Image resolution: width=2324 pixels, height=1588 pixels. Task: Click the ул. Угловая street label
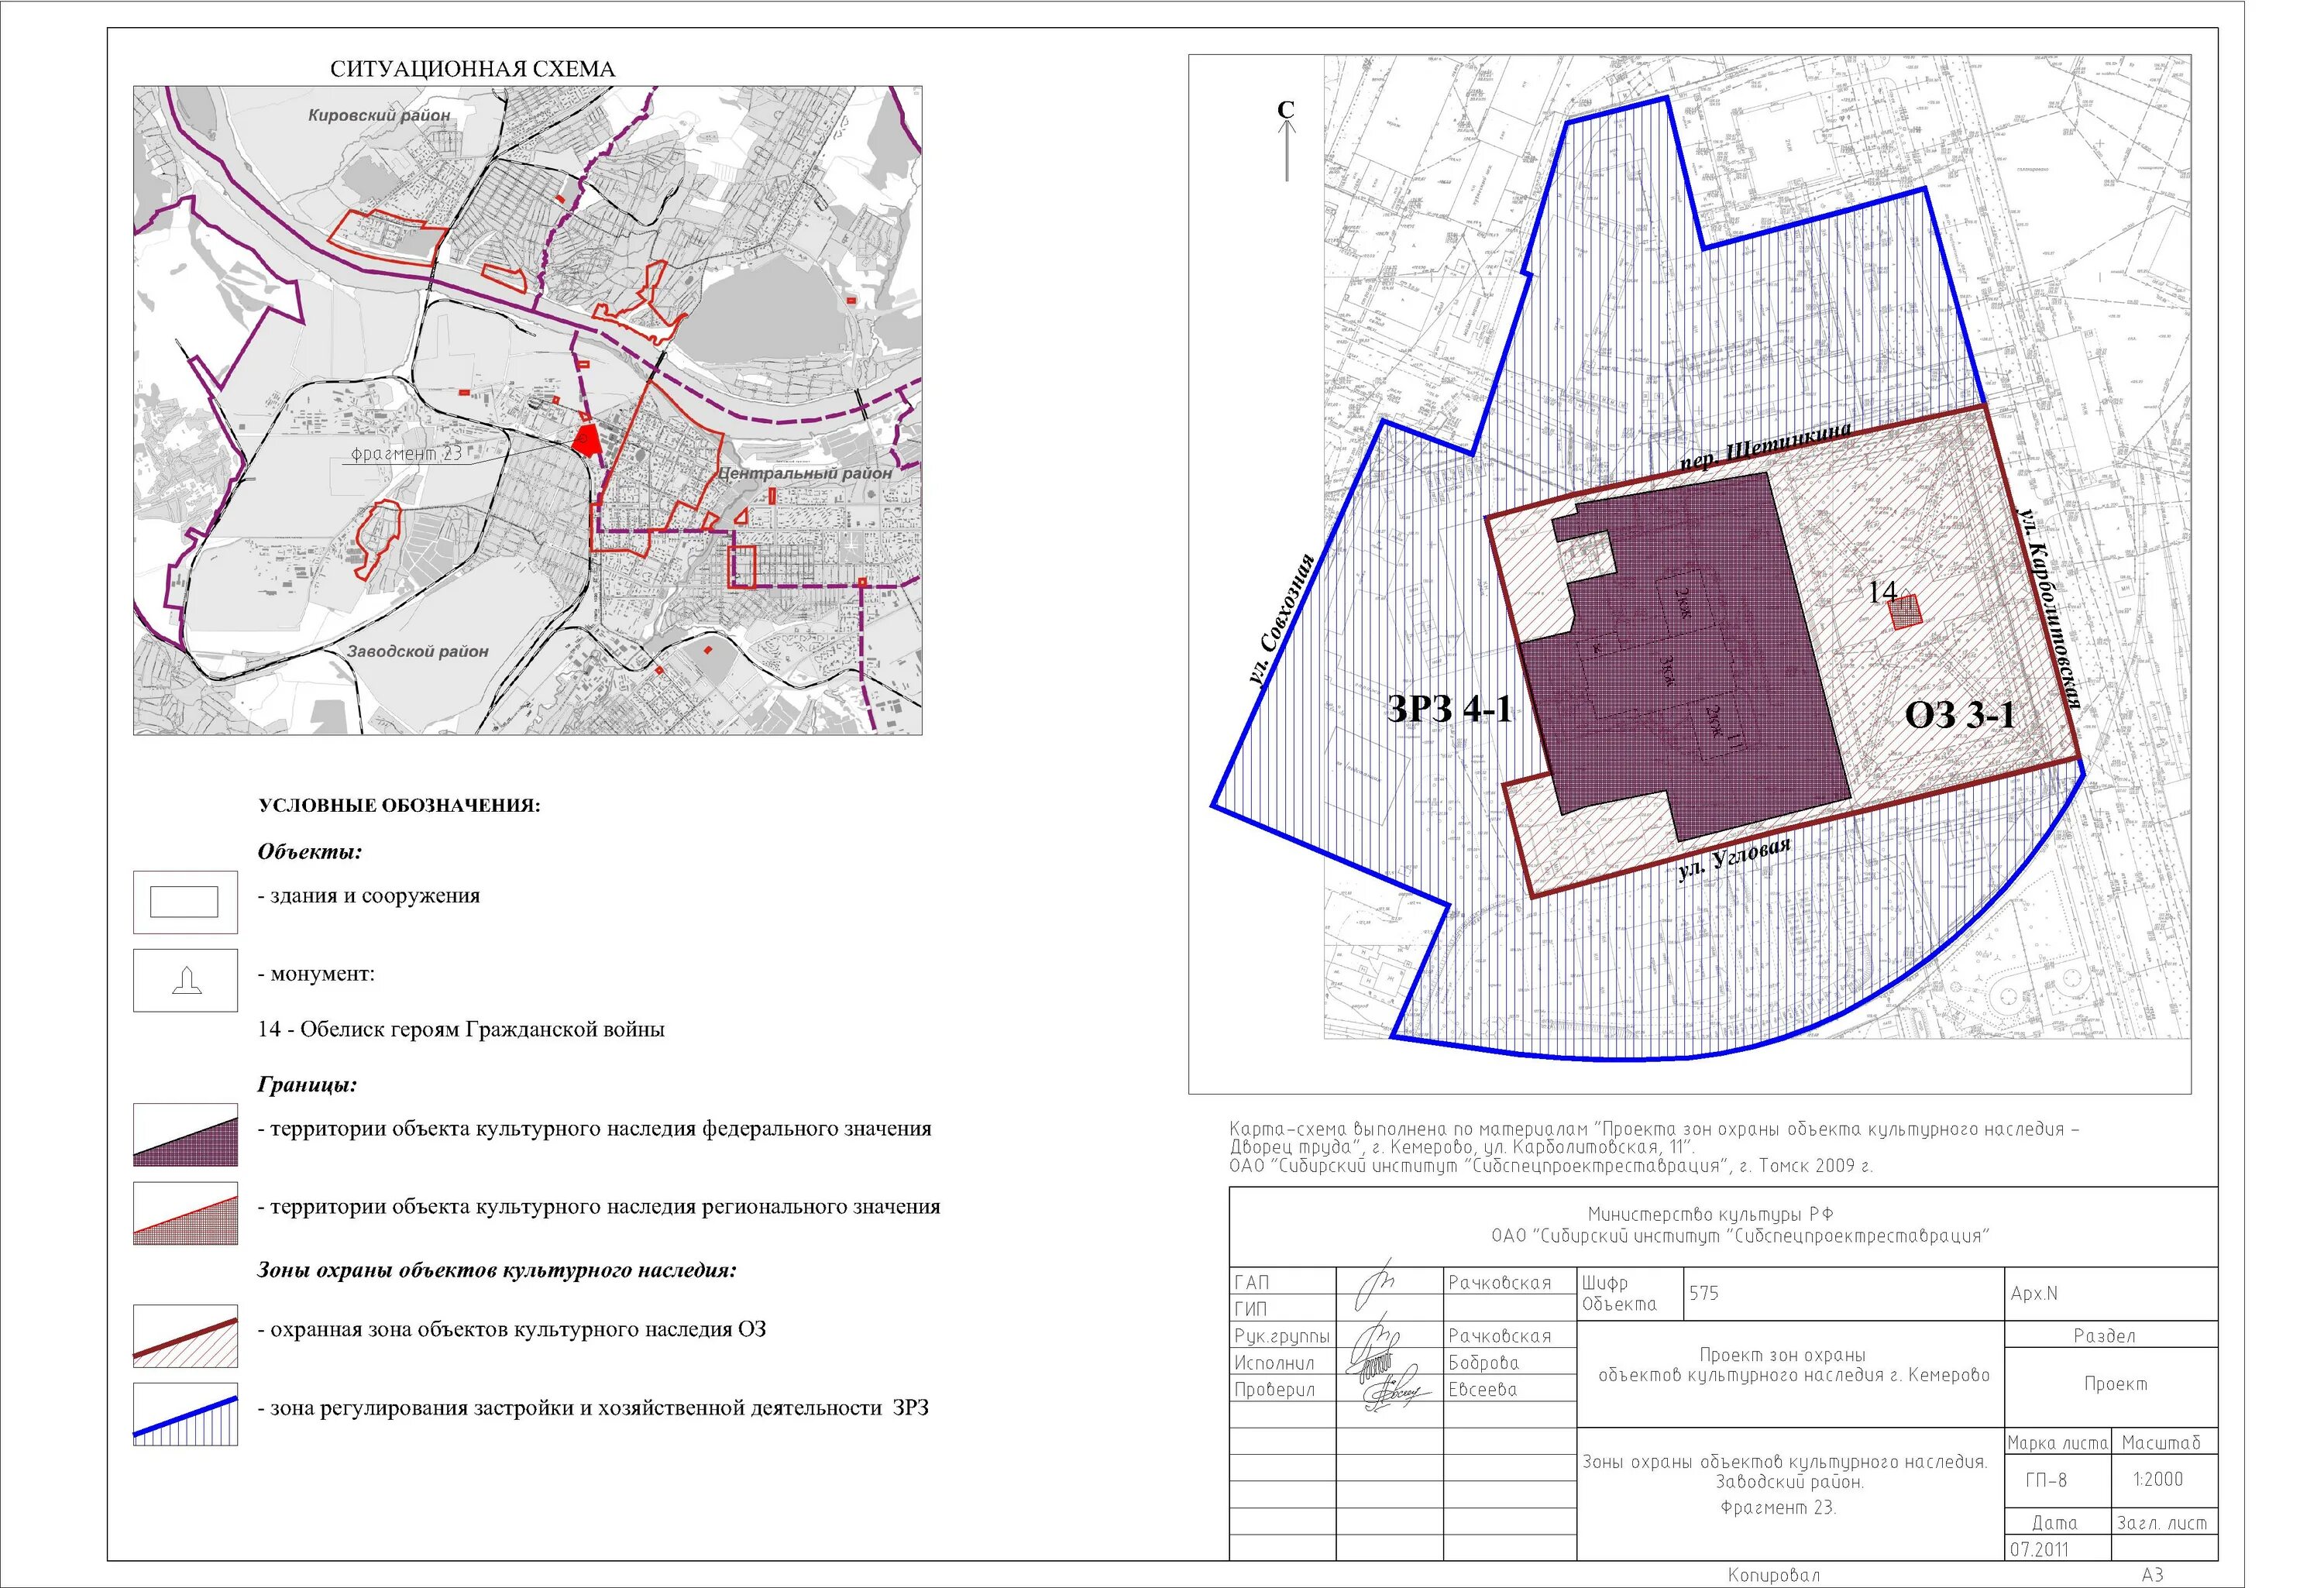tap(1733, 858)
